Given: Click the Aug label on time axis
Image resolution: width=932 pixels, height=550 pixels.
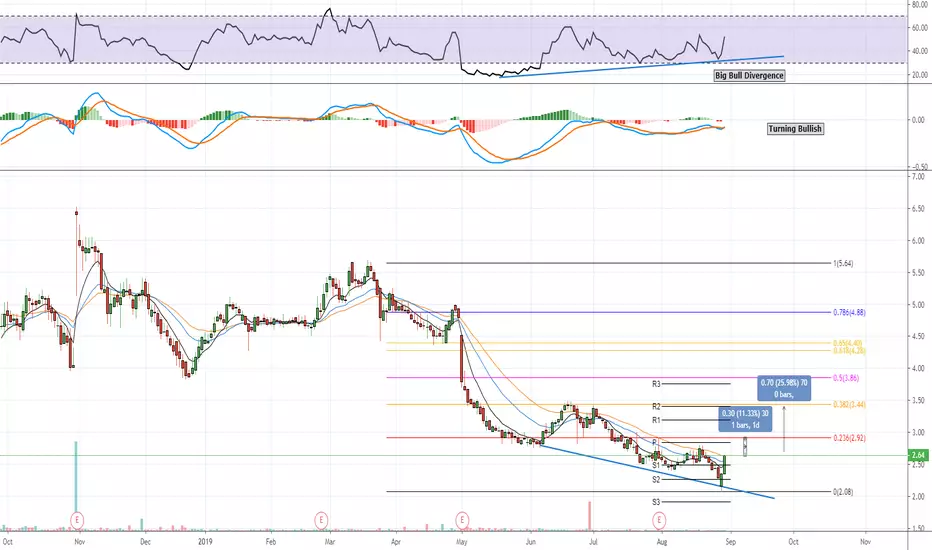Looking at the screenshot, I should pyautogui.click(x=662, y=542).
